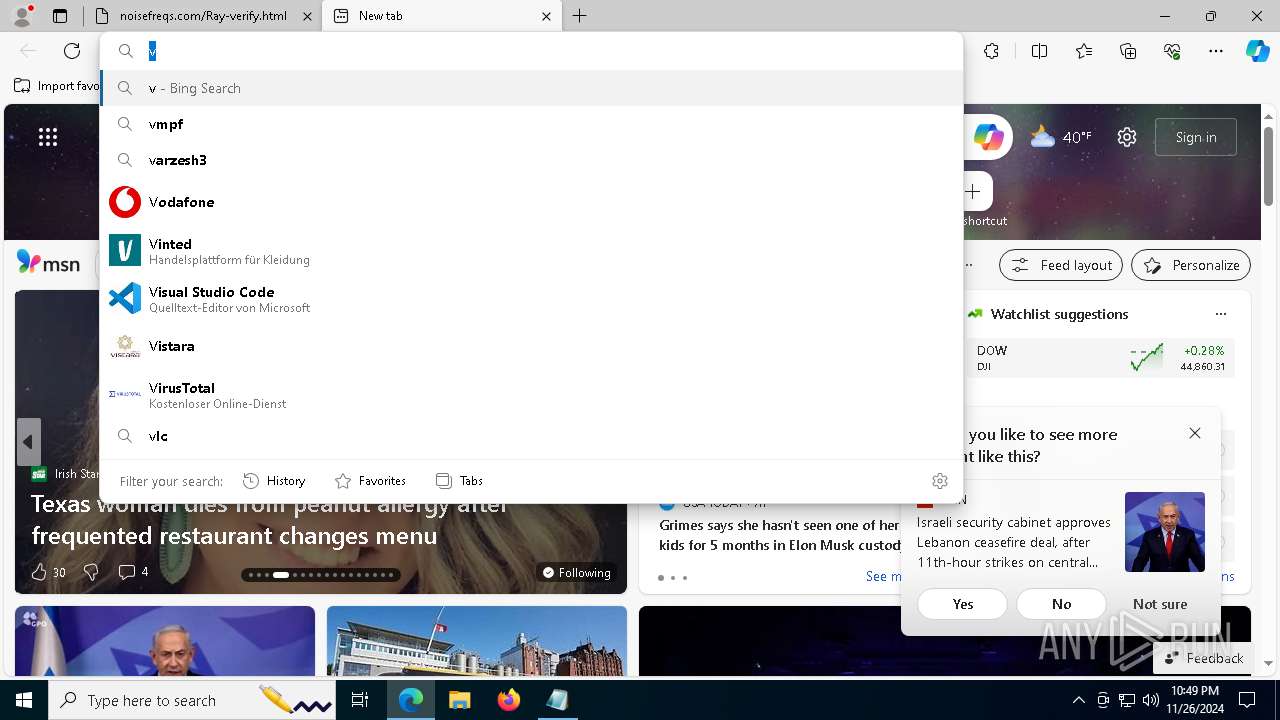Open the MSN logo link
The height and width of the screenshot is (720, 1280).
(48, 264)
